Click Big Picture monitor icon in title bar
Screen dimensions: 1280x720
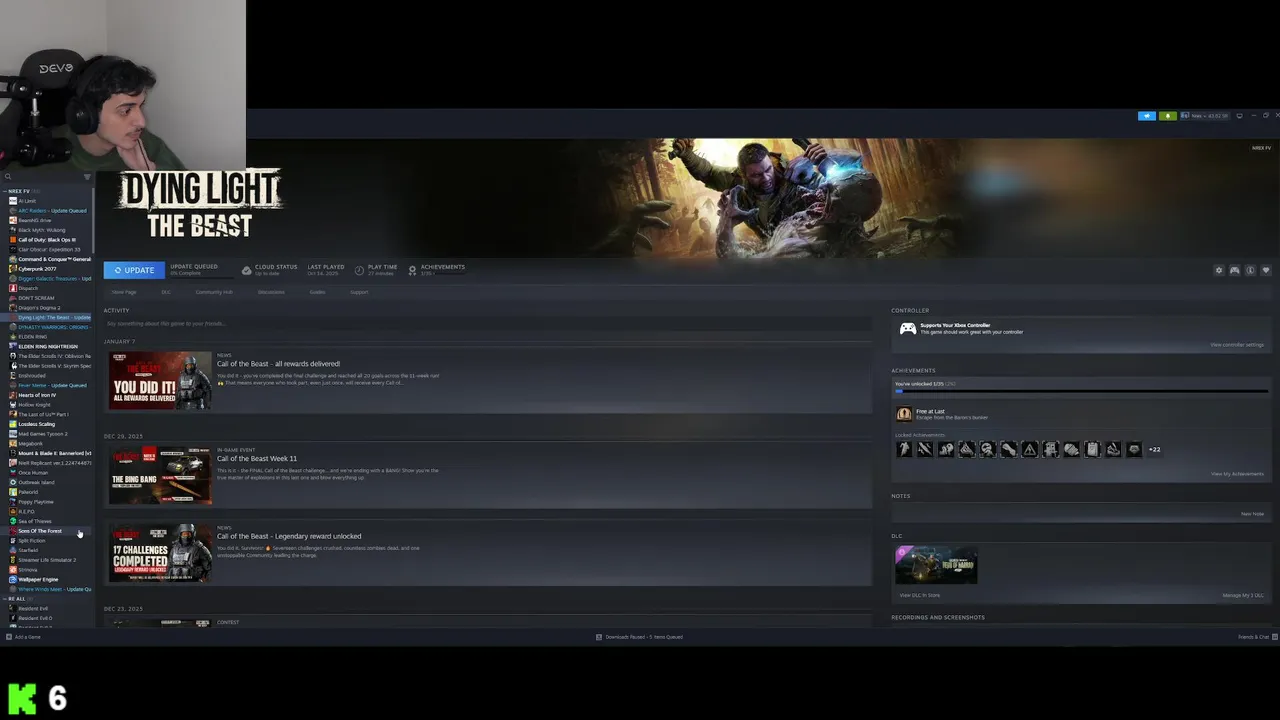(x=1240, y=116)
